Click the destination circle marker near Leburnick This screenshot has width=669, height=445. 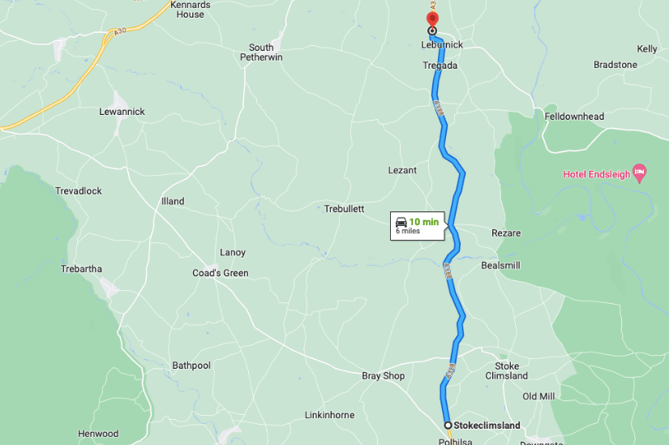(x=432, y=31)
